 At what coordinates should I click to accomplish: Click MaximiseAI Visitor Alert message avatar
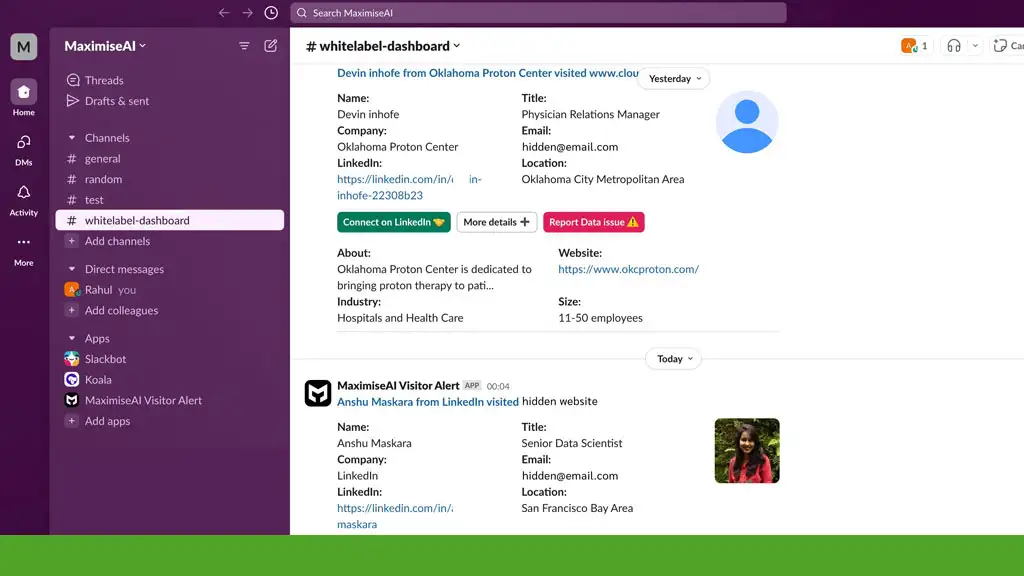318,393
